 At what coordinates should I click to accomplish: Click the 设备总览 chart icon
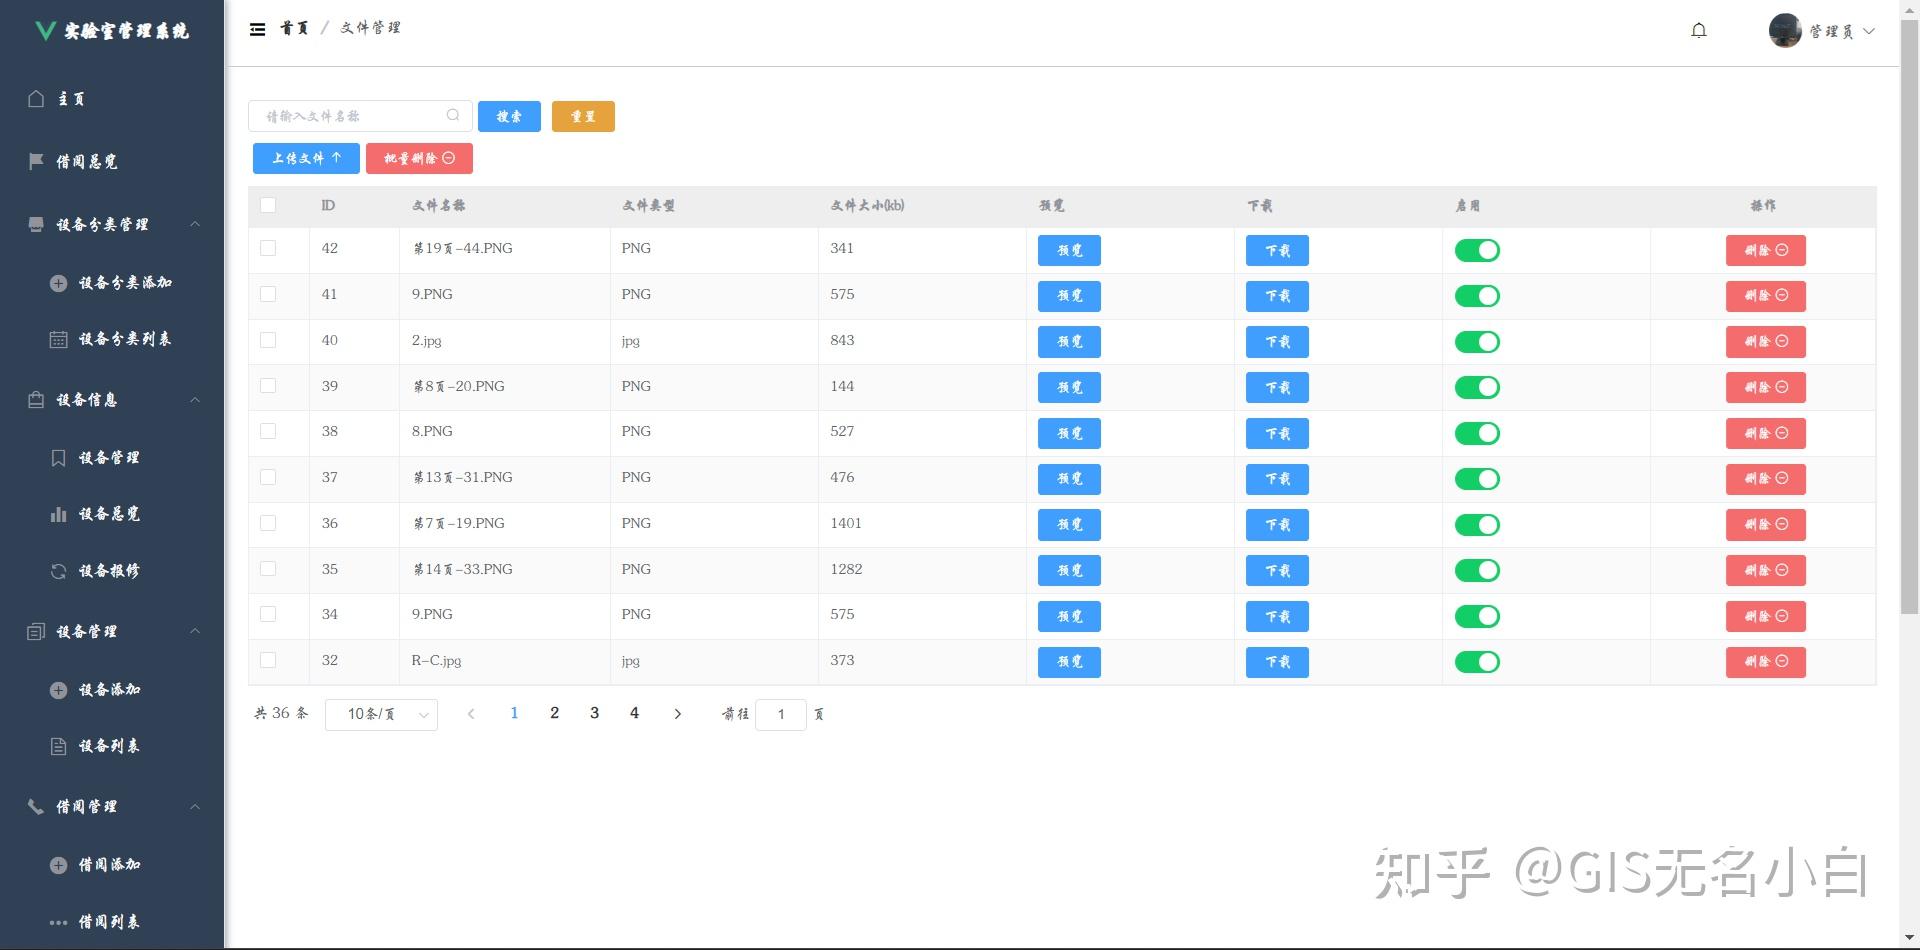pyautogui.click(x=59, y=513)
